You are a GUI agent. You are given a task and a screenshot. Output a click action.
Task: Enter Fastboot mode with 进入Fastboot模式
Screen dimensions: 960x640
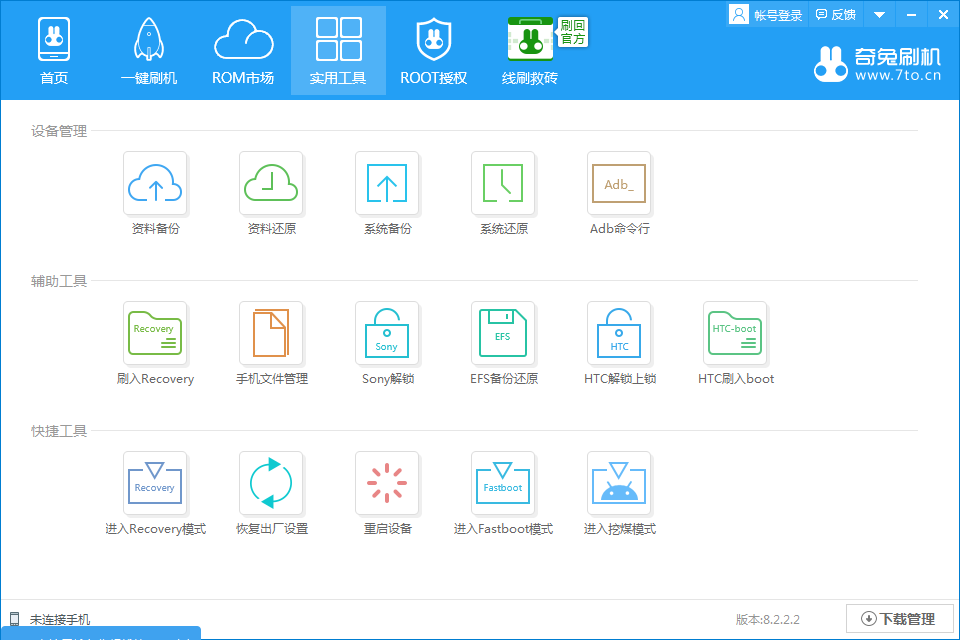pos(503,483)
